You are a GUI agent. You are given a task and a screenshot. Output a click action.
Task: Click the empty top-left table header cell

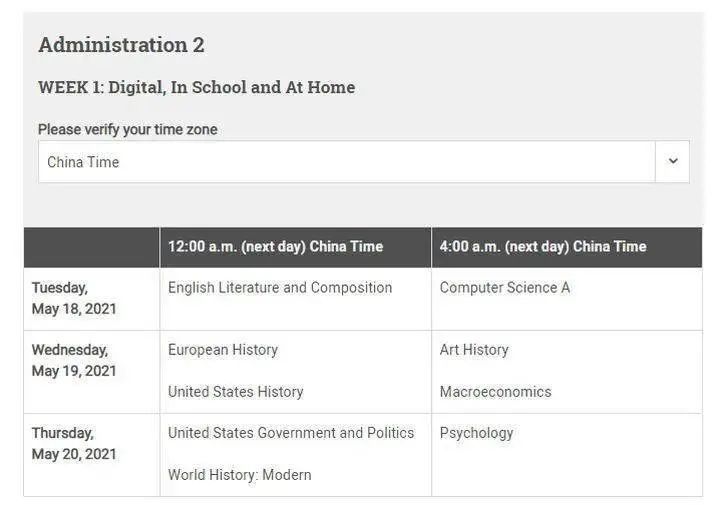(92, 247)
